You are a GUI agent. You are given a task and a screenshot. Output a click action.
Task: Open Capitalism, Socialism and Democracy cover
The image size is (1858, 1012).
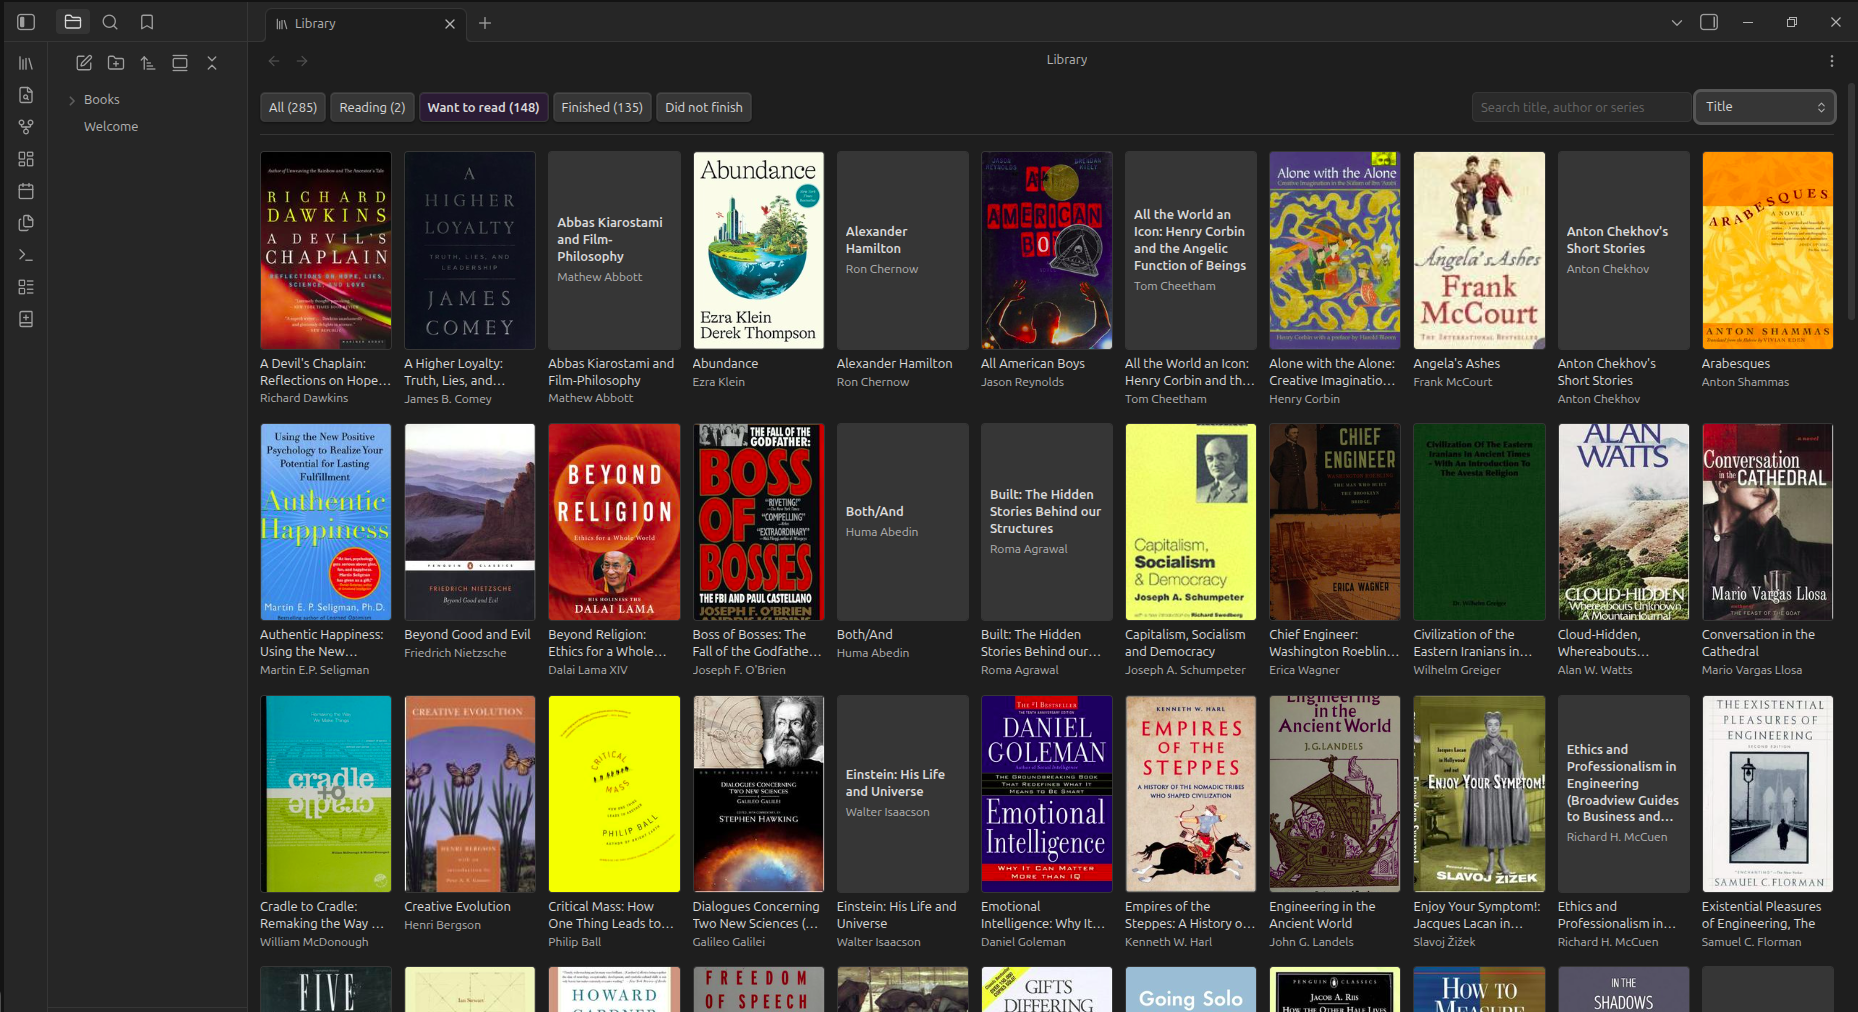point(1191,522)
